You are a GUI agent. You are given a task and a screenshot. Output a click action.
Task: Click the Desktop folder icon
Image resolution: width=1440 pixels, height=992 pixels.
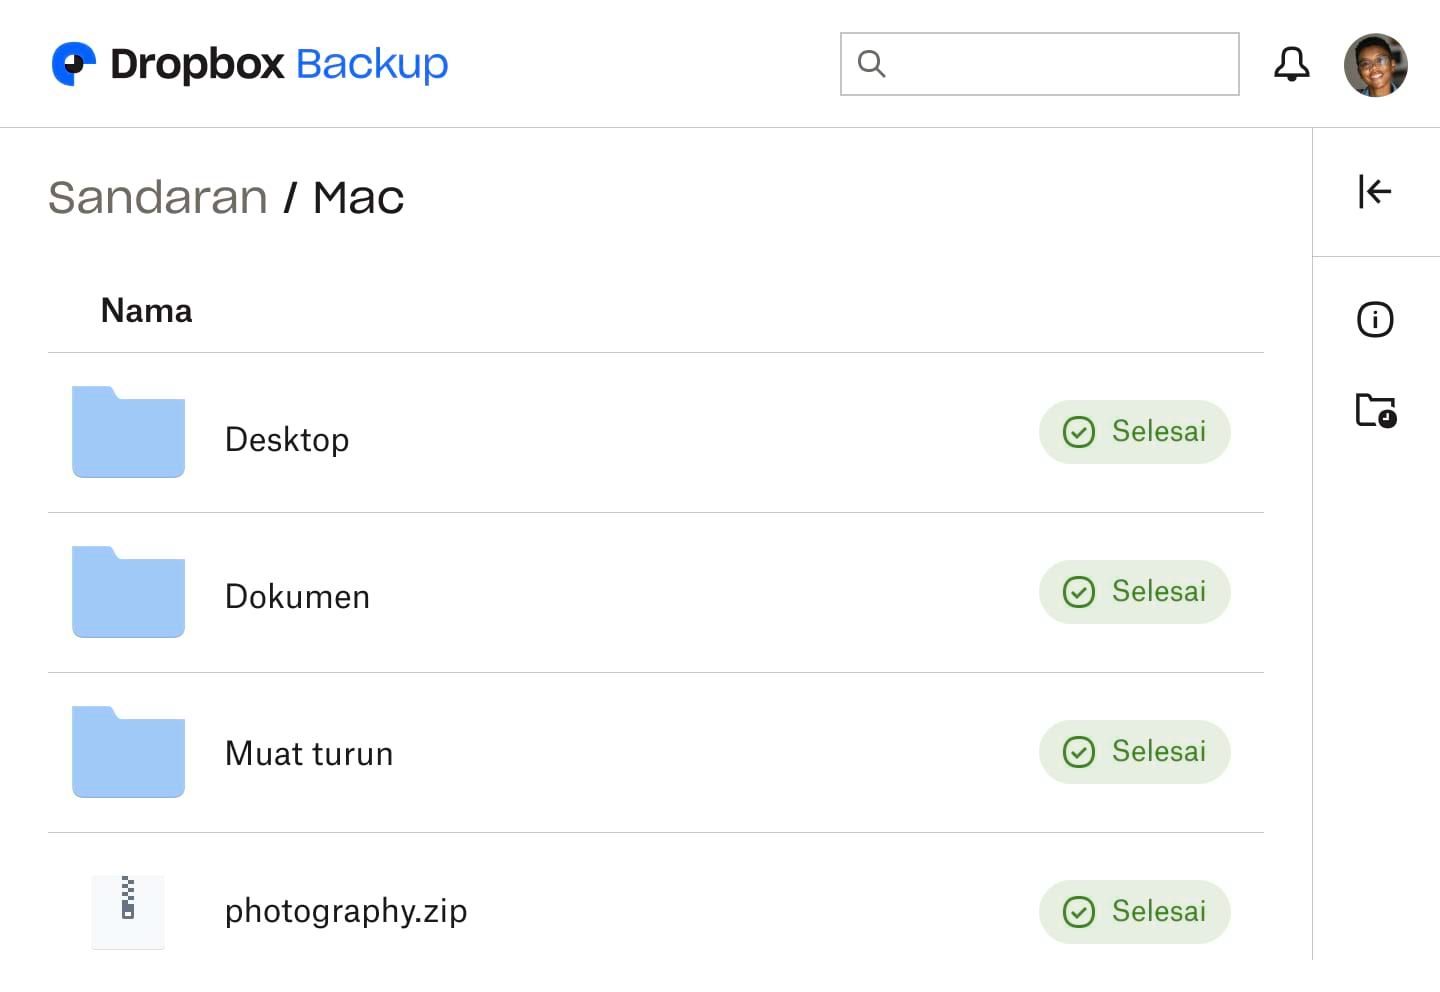[128, 432]
